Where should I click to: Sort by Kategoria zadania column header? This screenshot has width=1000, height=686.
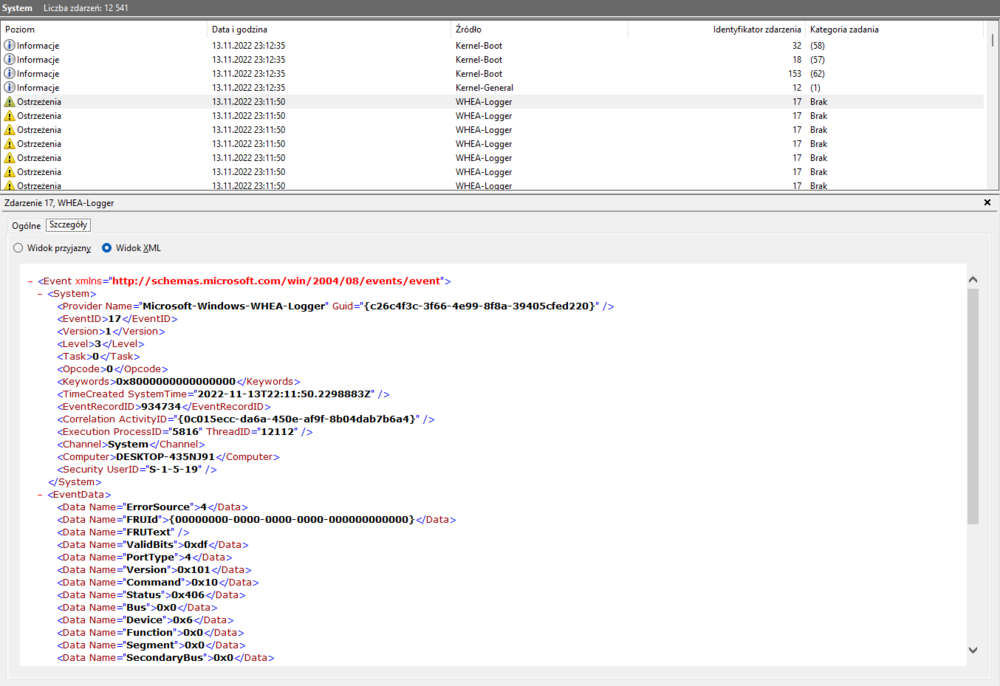click(895, 29)
